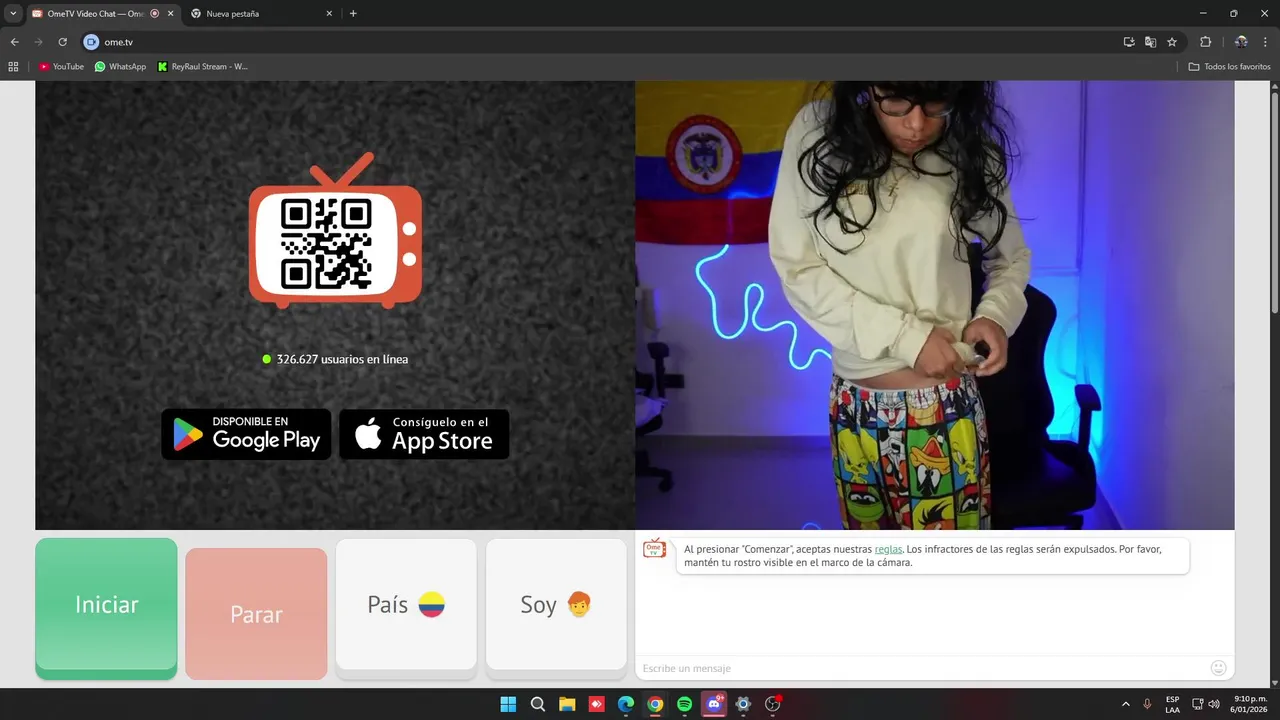Screen dimensions: 1280x720
Task: Open the Todos los favoritos folder
Action: (1229, 66)
